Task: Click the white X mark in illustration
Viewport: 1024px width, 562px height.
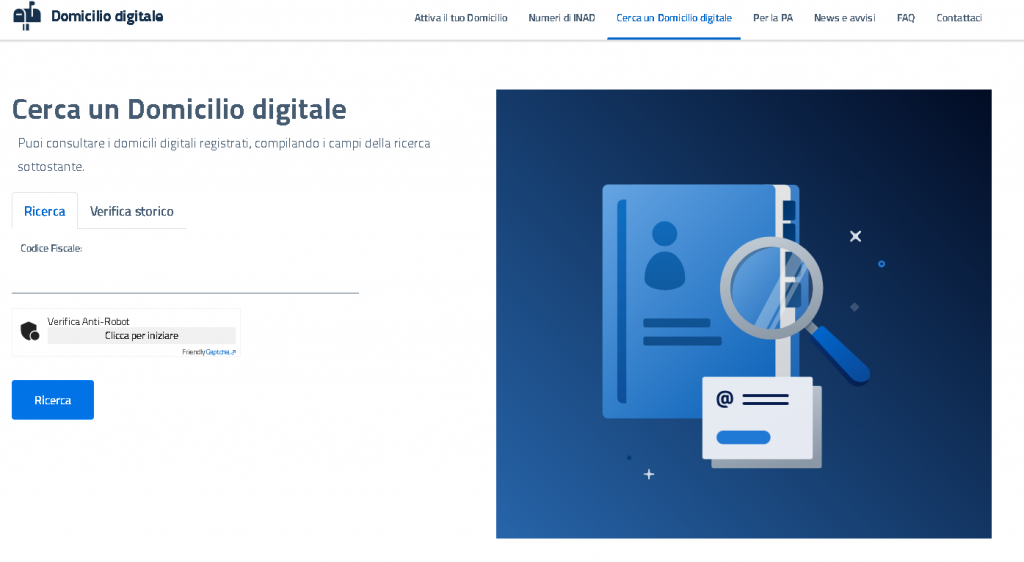Action: [x=855, y=236]
